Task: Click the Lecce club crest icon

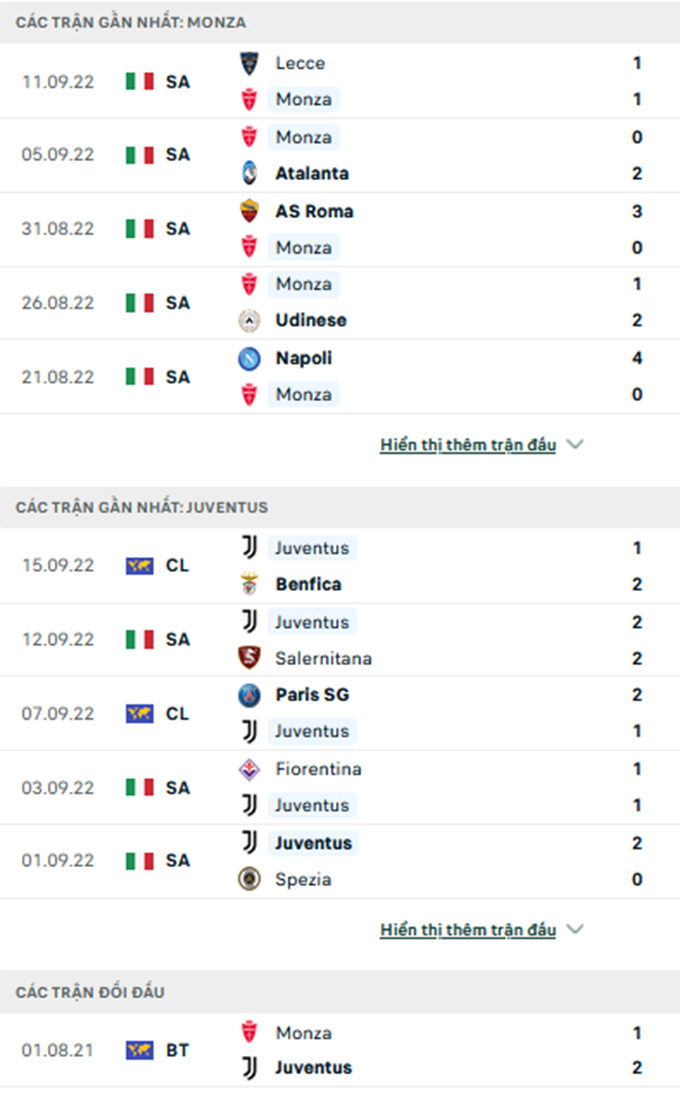Action: tap(249, 63)
